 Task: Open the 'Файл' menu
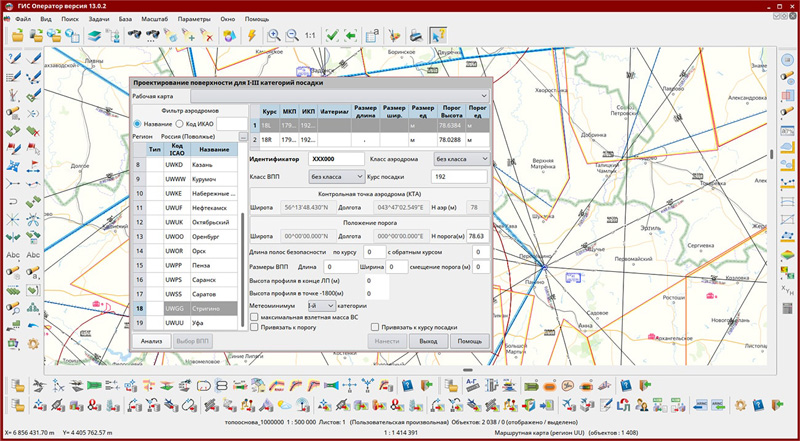point(23,19)
